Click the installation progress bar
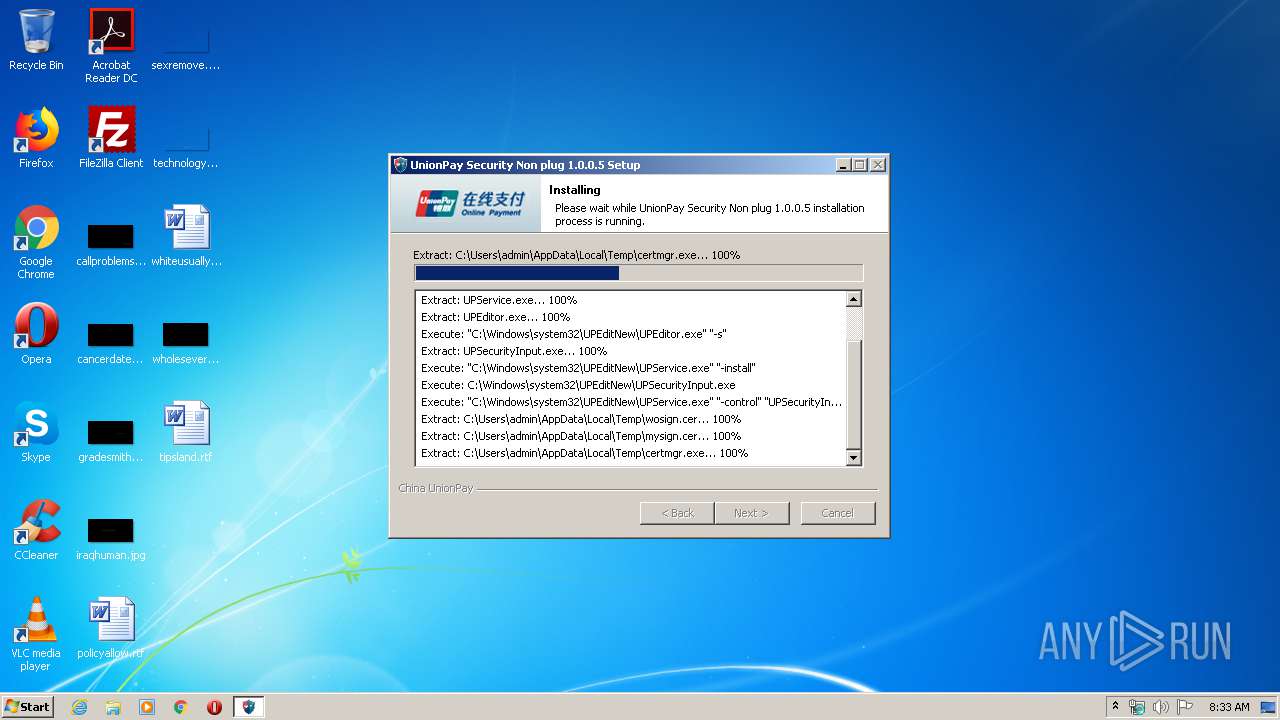Viewport: 1280px width, 720px height. click(638, 273)
